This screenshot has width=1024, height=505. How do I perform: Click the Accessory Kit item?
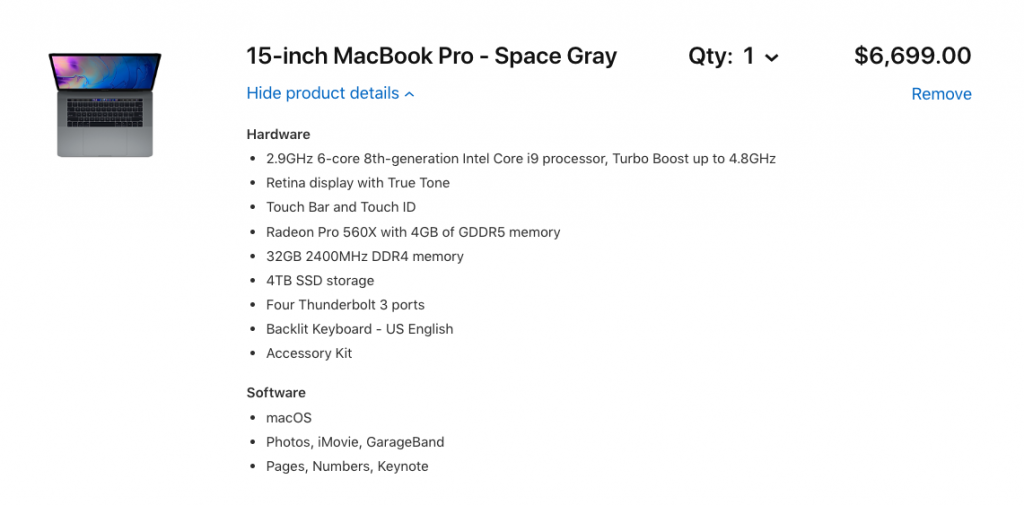click(x=309, y=353)
